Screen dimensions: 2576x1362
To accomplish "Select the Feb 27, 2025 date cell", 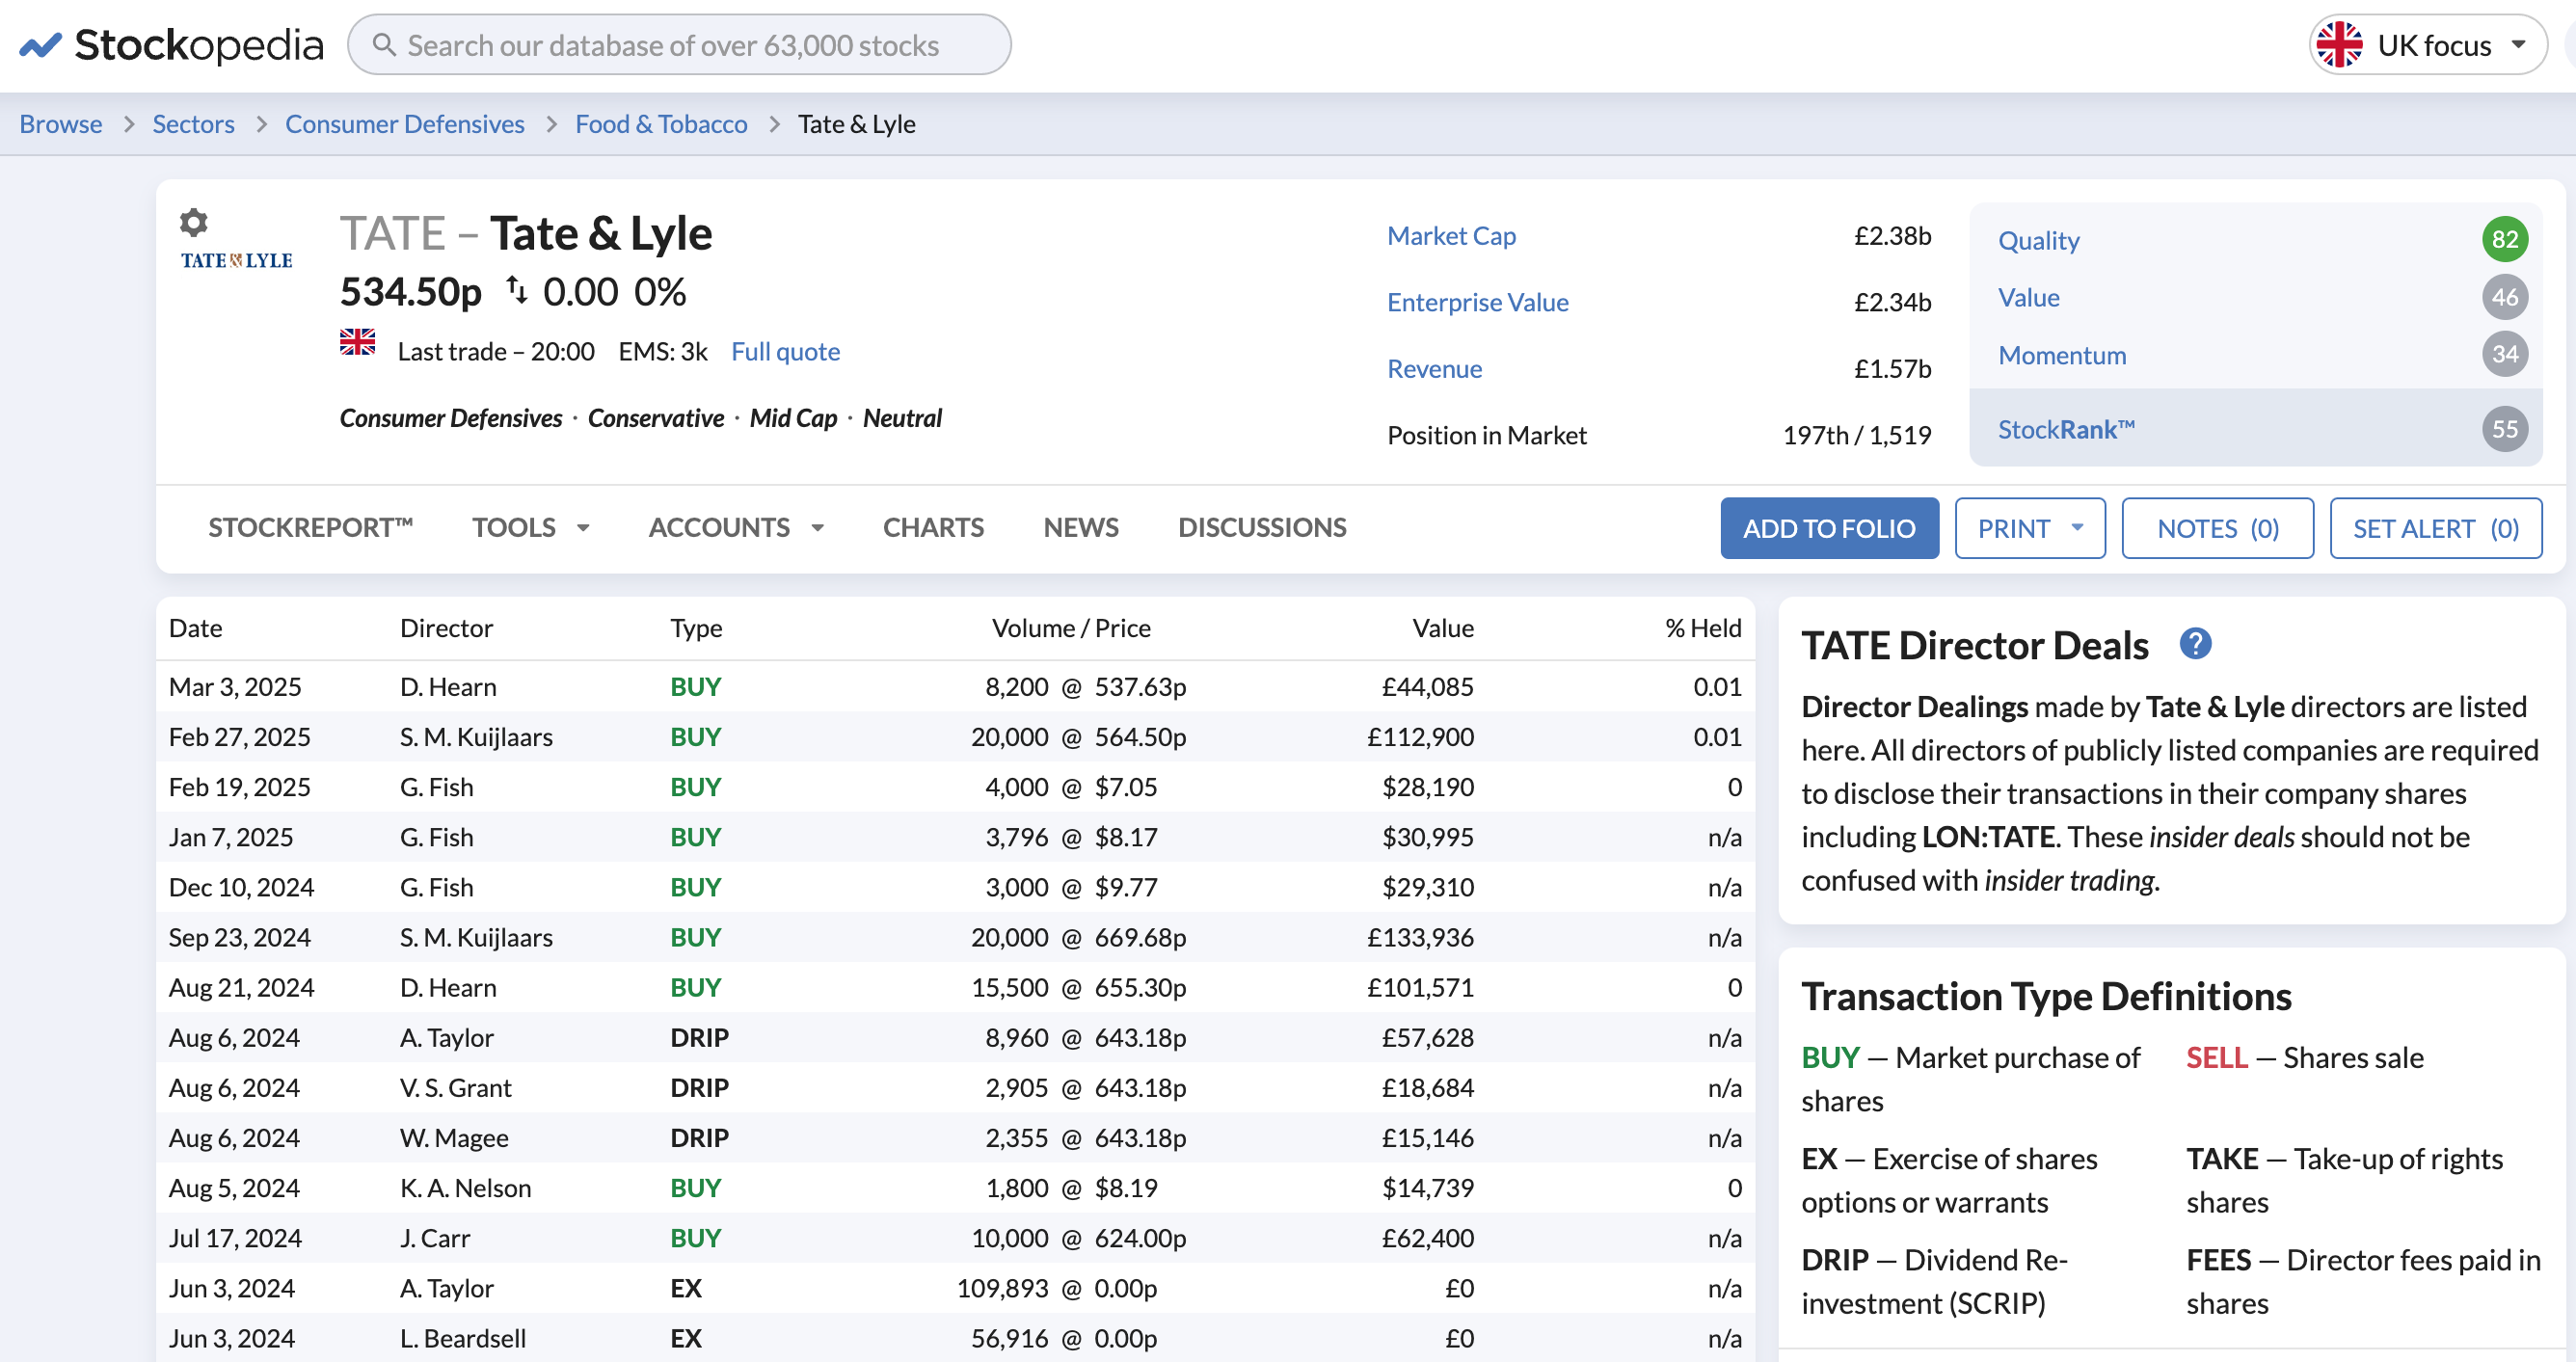I will tap(239, 737).
